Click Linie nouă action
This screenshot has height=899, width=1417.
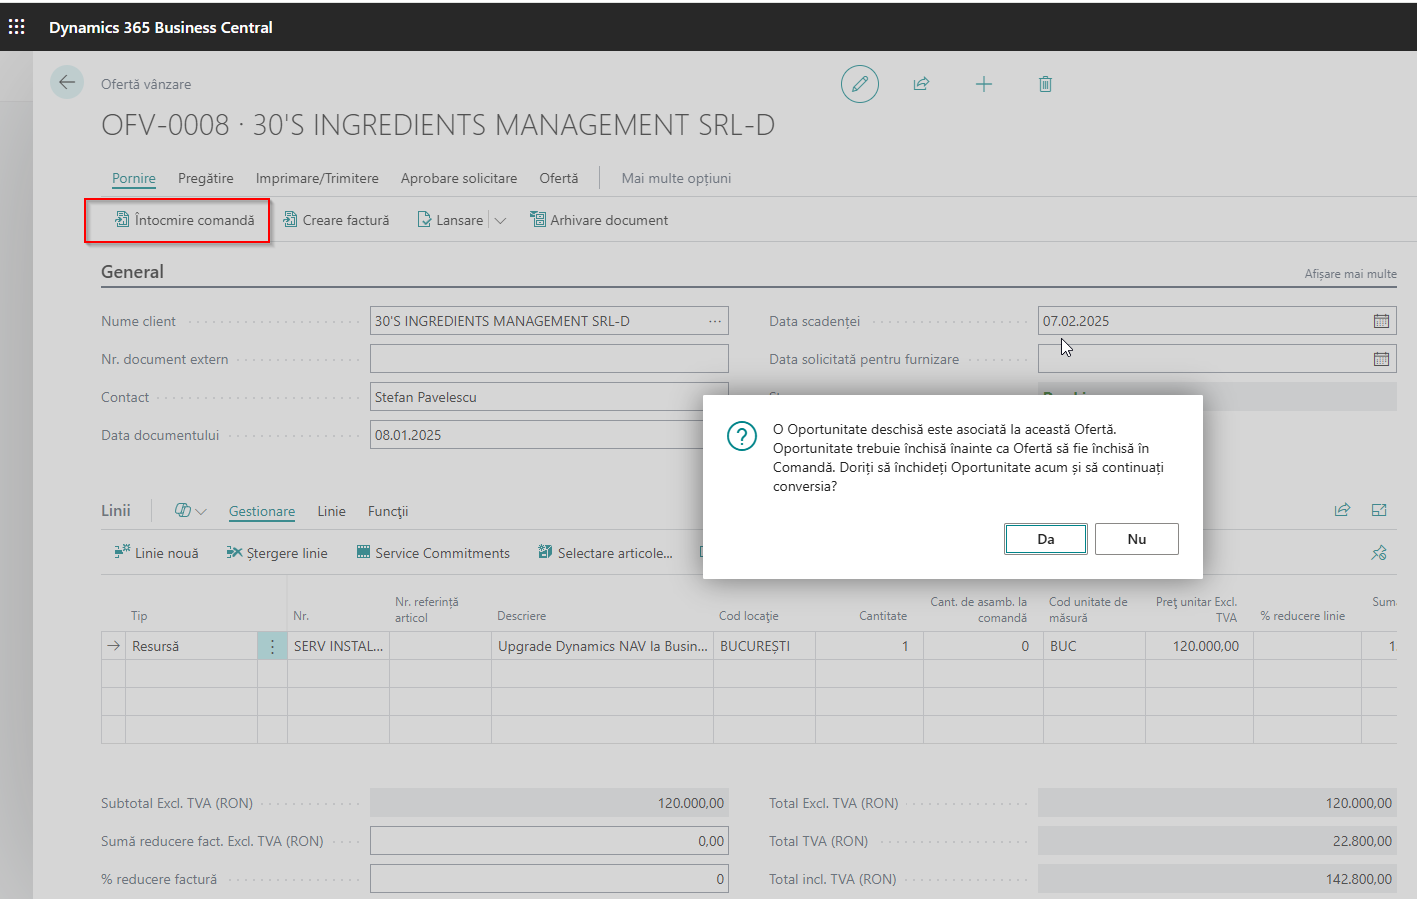(157, 553)
